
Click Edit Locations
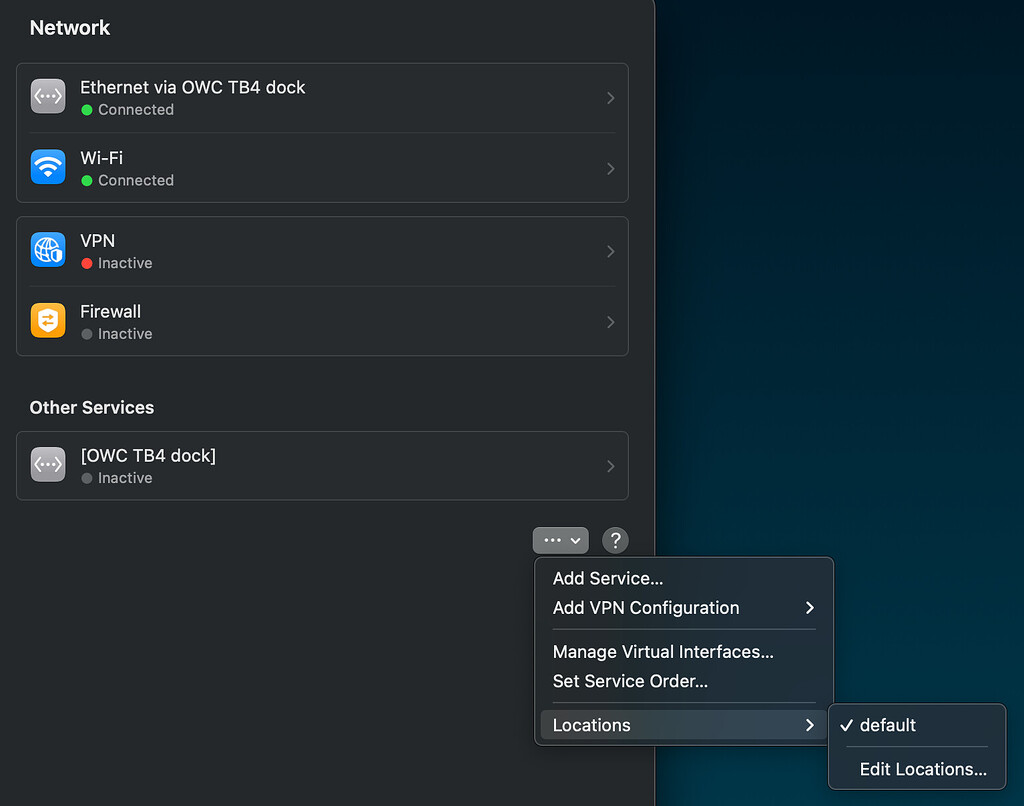click(x=922, y=769)
